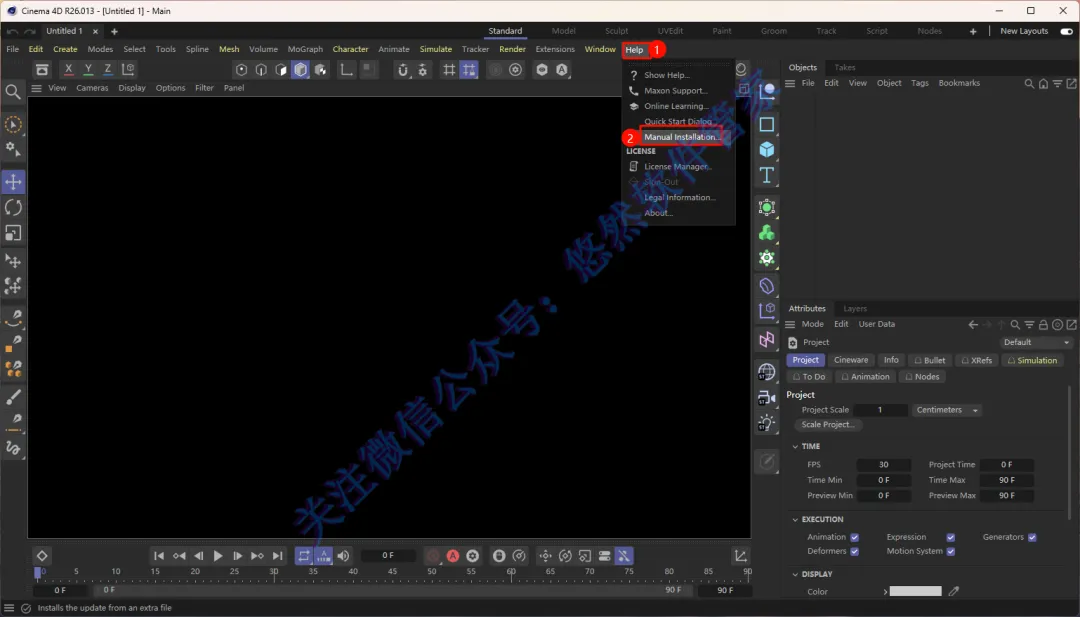Toggle timeline loop playback button

coord(304,556)
